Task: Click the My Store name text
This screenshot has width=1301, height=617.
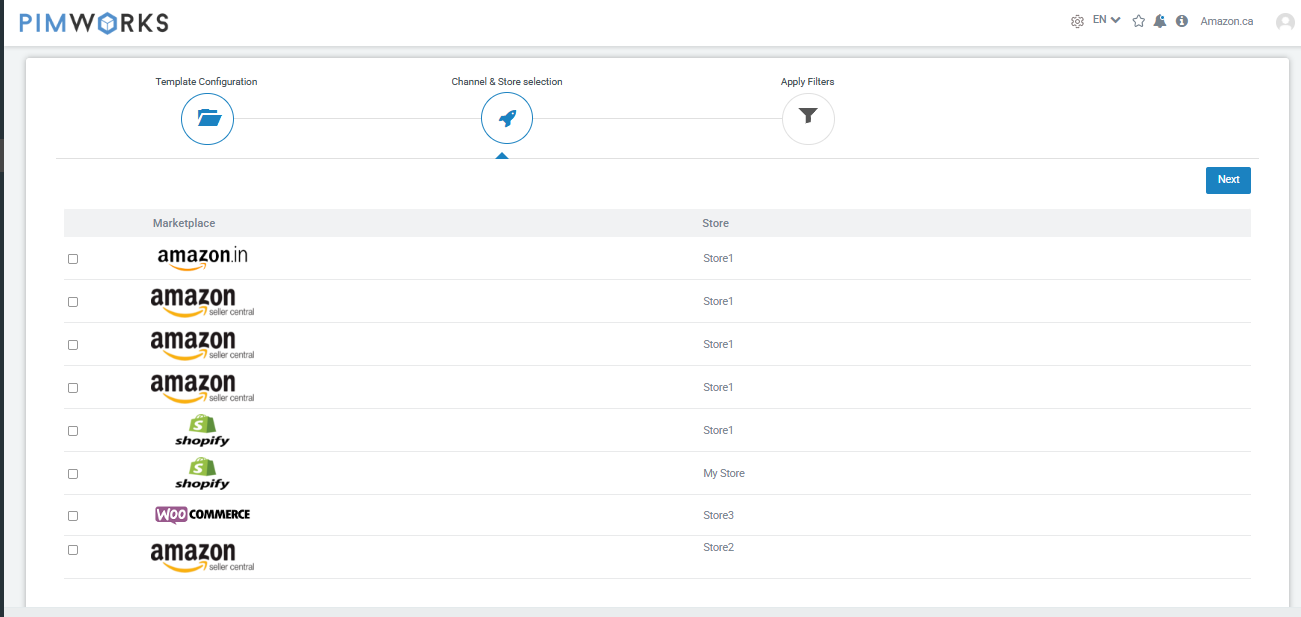Action: click(724, 474)
